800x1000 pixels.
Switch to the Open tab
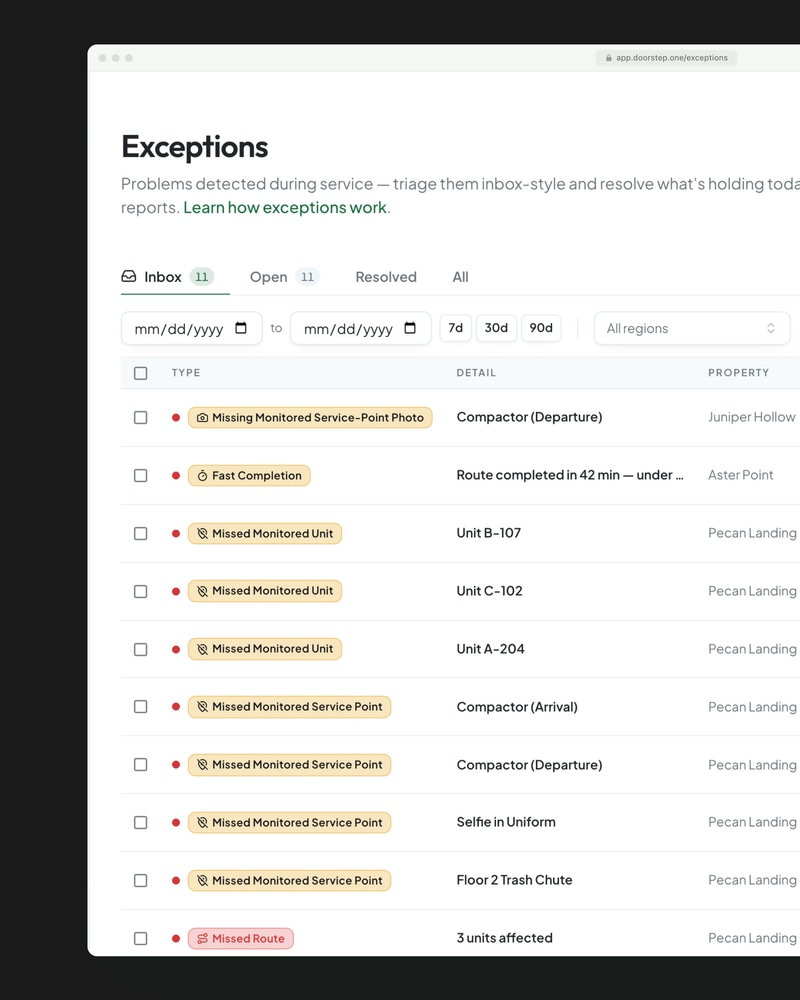pos(284,277)
